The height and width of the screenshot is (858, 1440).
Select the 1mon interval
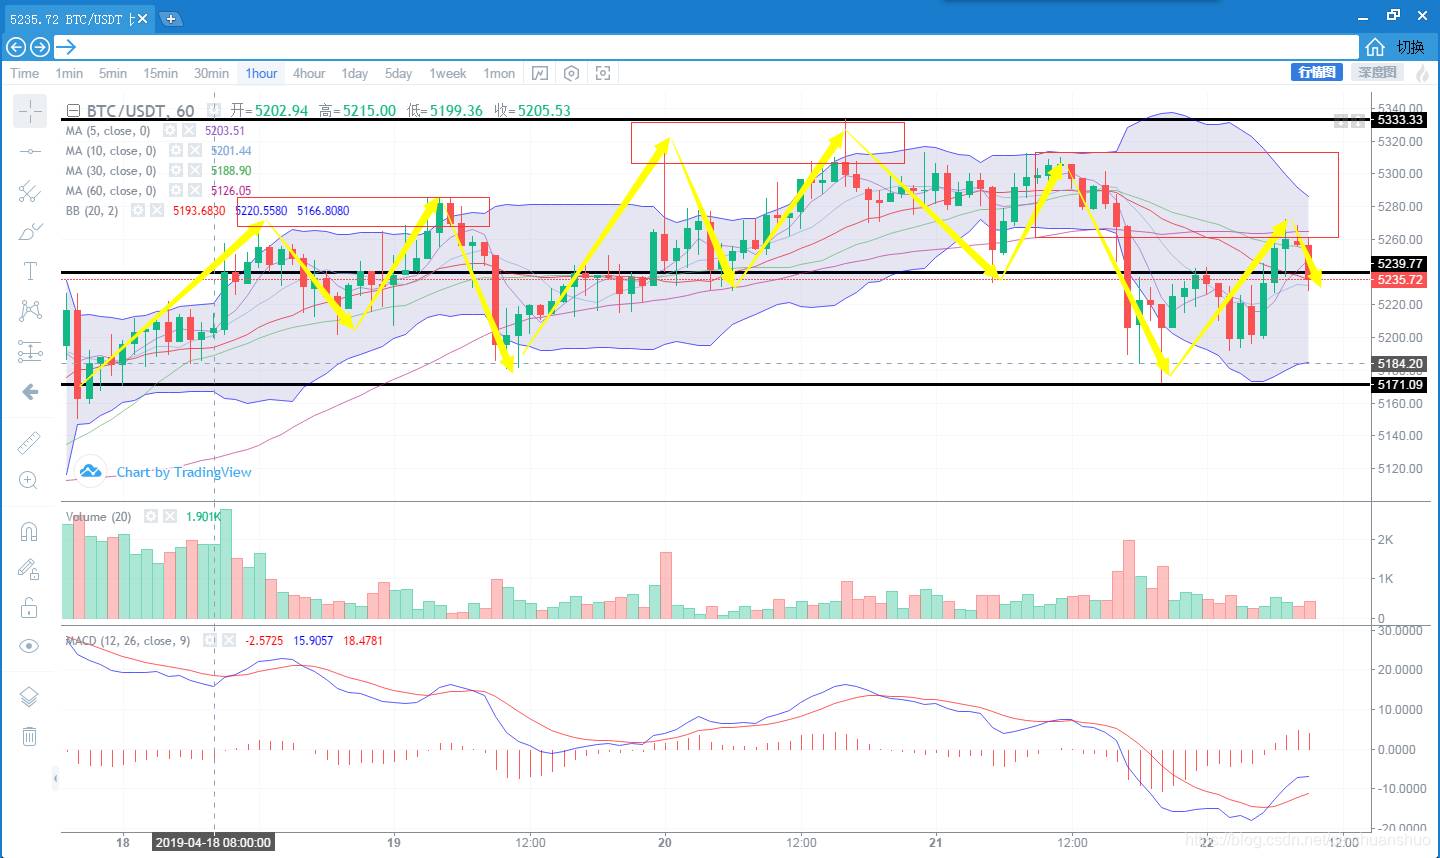point(499,73)
